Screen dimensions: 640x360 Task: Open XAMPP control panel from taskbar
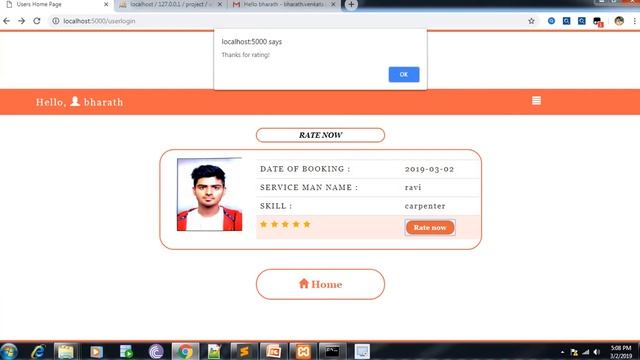(303, 351)
